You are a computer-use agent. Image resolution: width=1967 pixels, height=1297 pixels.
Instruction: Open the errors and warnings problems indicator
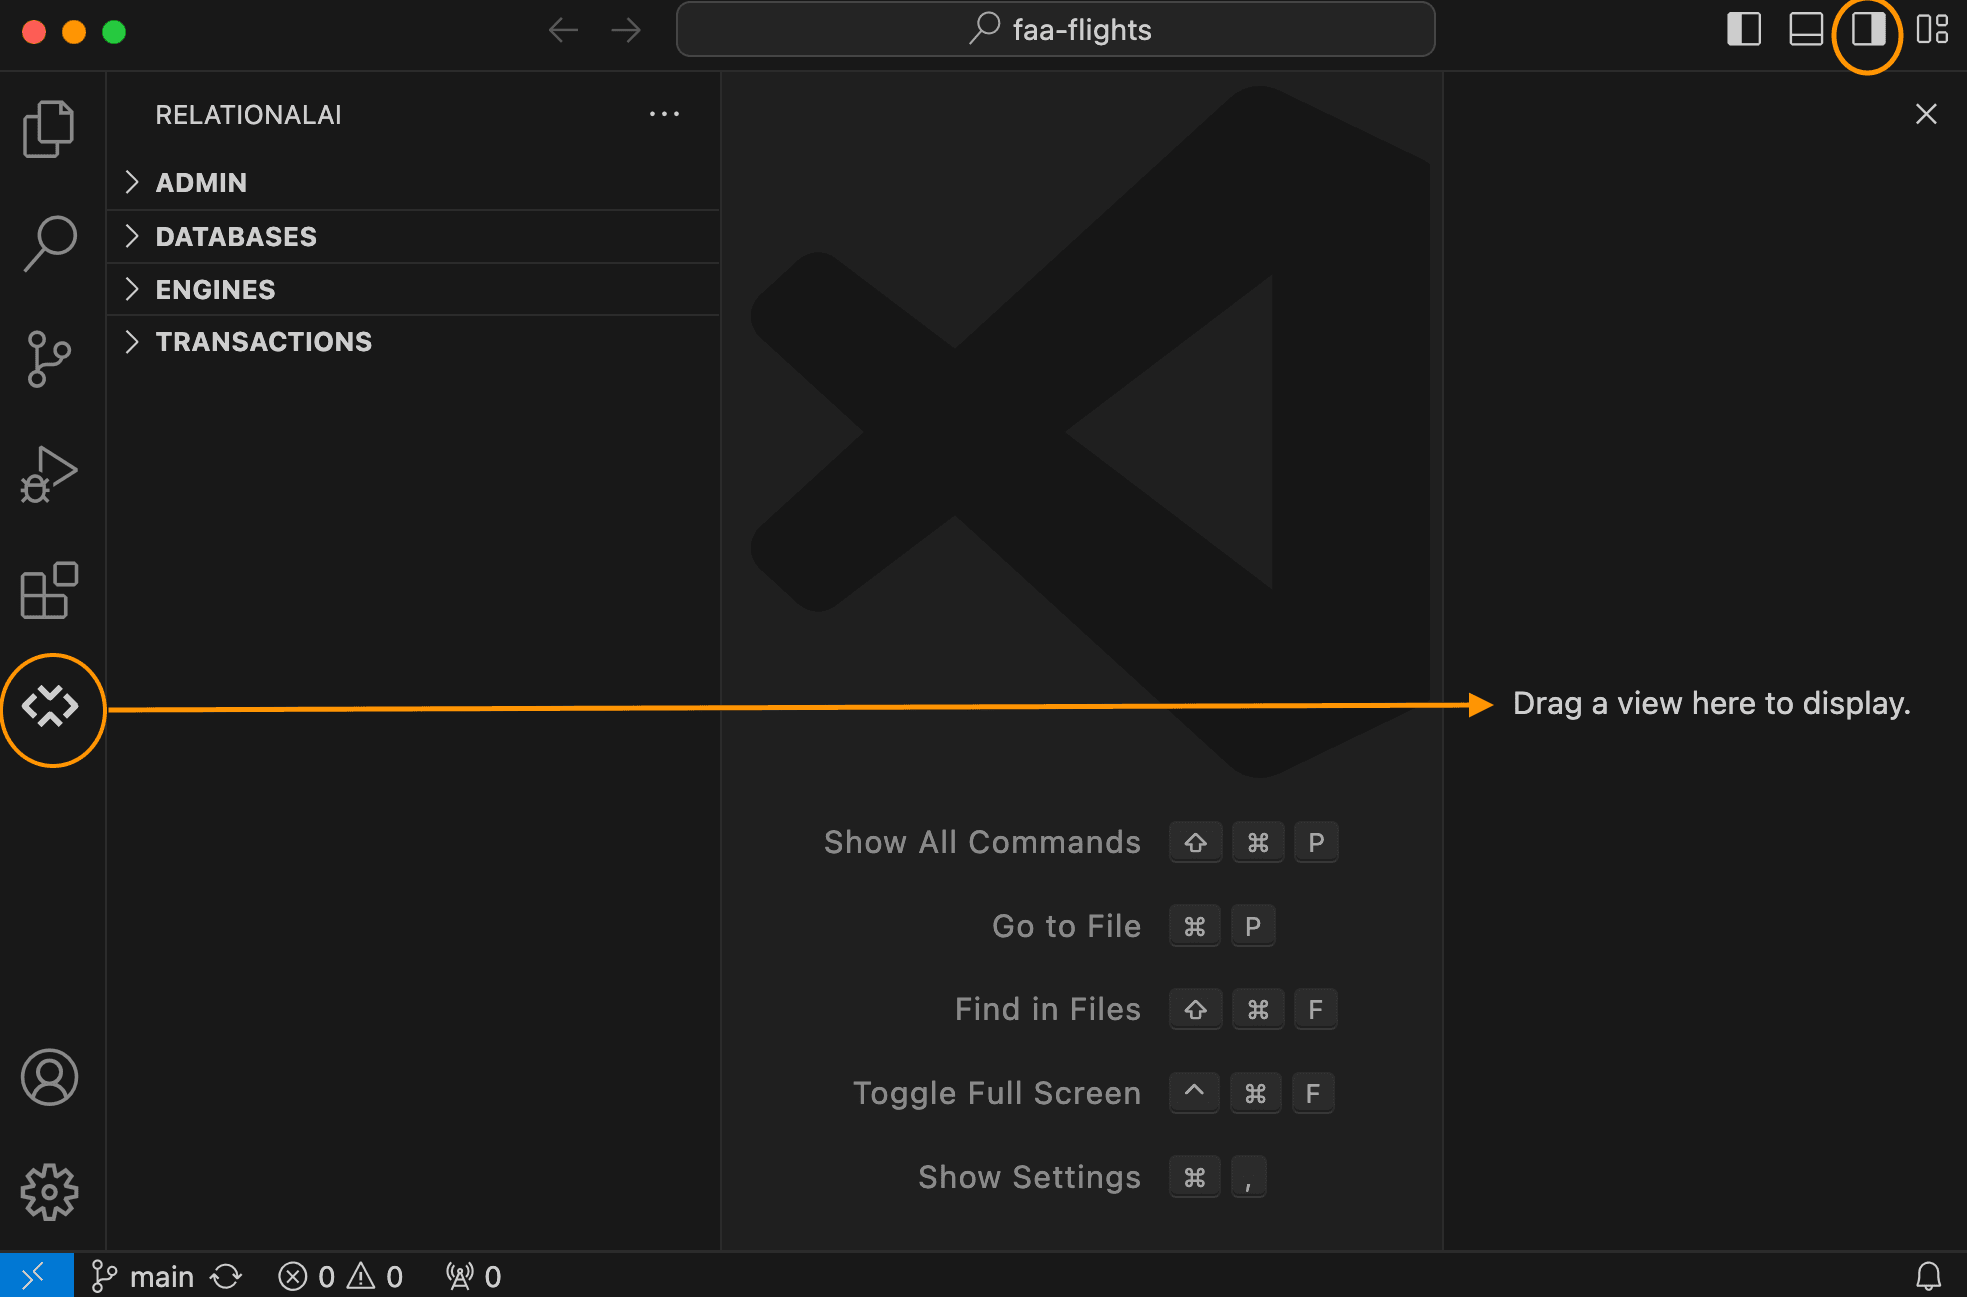tap(341, 1276)
